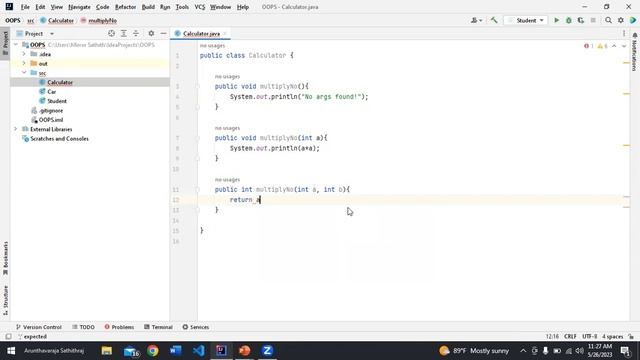The height and width of the screenshot is (360, 640).
Task: Build project with the hammer icon
Action: (x=494, y=20)
